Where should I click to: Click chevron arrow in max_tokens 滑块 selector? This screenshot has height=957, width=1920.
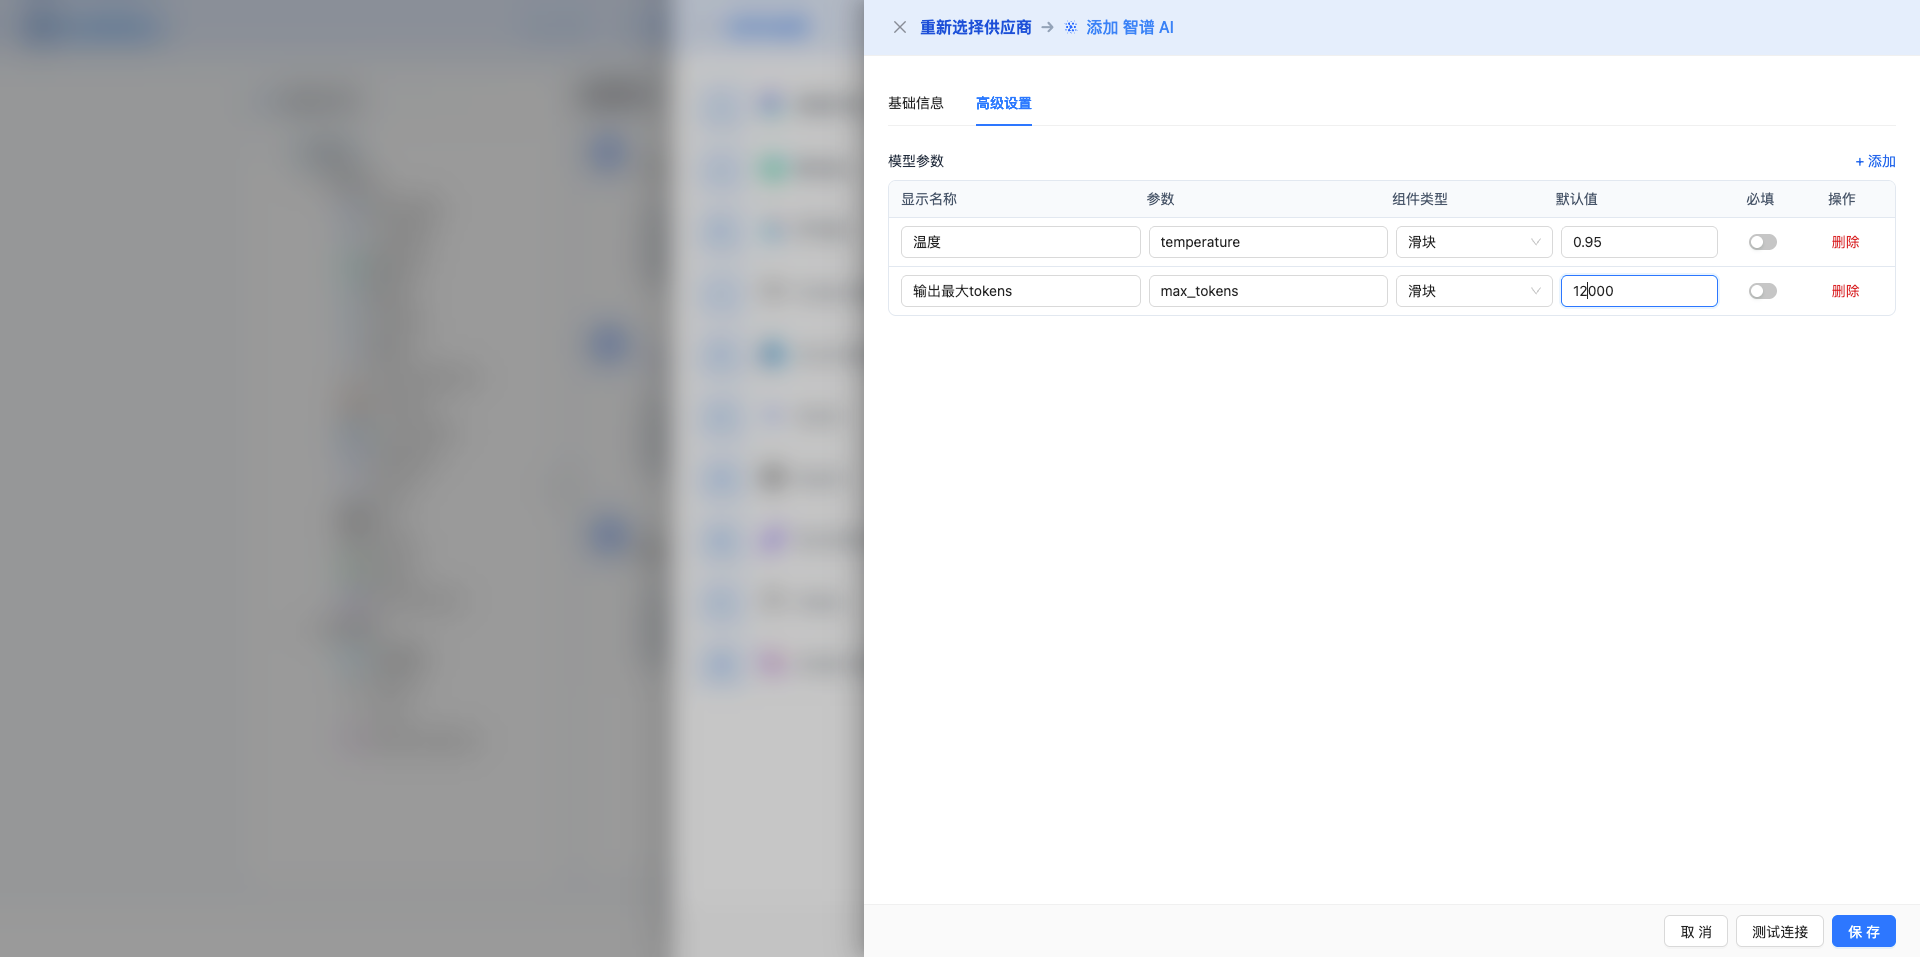click(1535, 291)
